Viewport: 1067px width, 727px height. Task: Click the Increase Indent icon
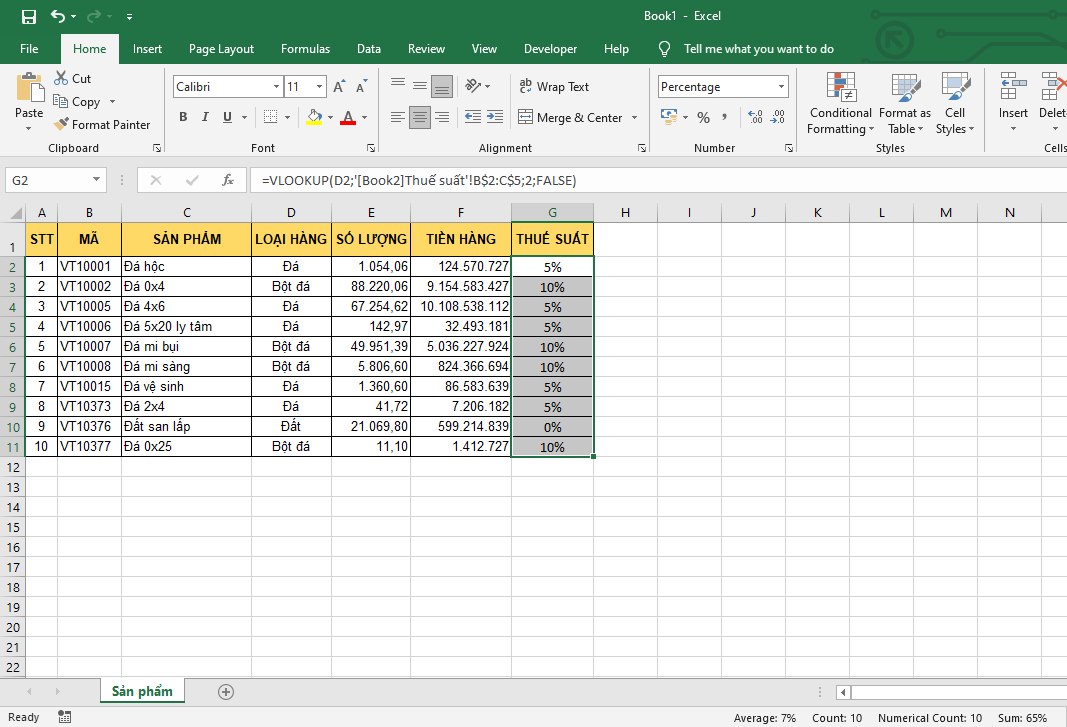tap(496, 118)
